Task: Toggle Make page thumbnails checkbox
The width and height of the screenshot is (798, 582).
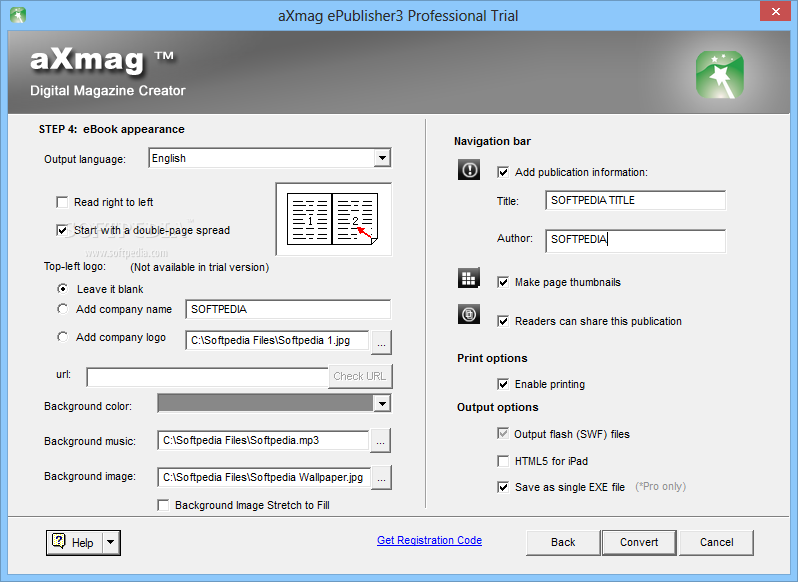Action: 503,282
